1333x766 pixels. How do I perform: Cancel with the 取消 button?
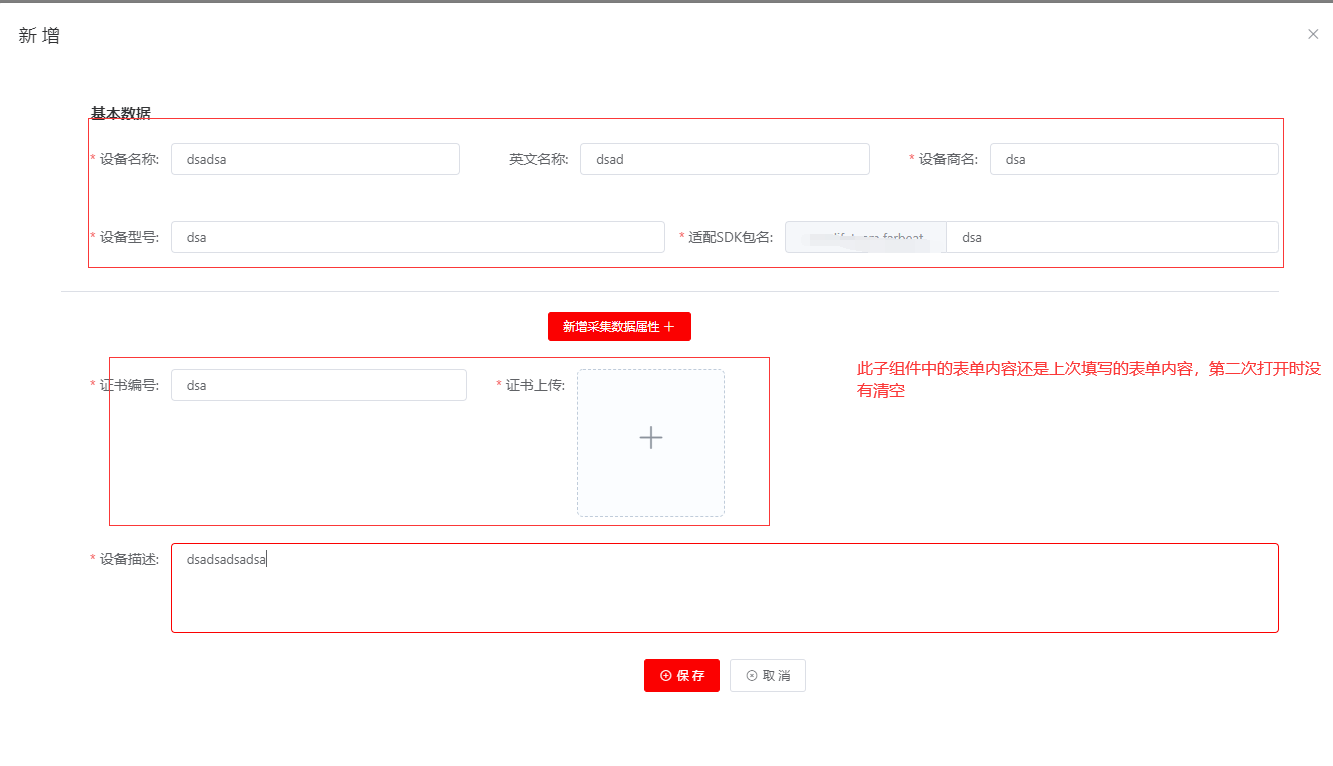(x=768, y=675)
